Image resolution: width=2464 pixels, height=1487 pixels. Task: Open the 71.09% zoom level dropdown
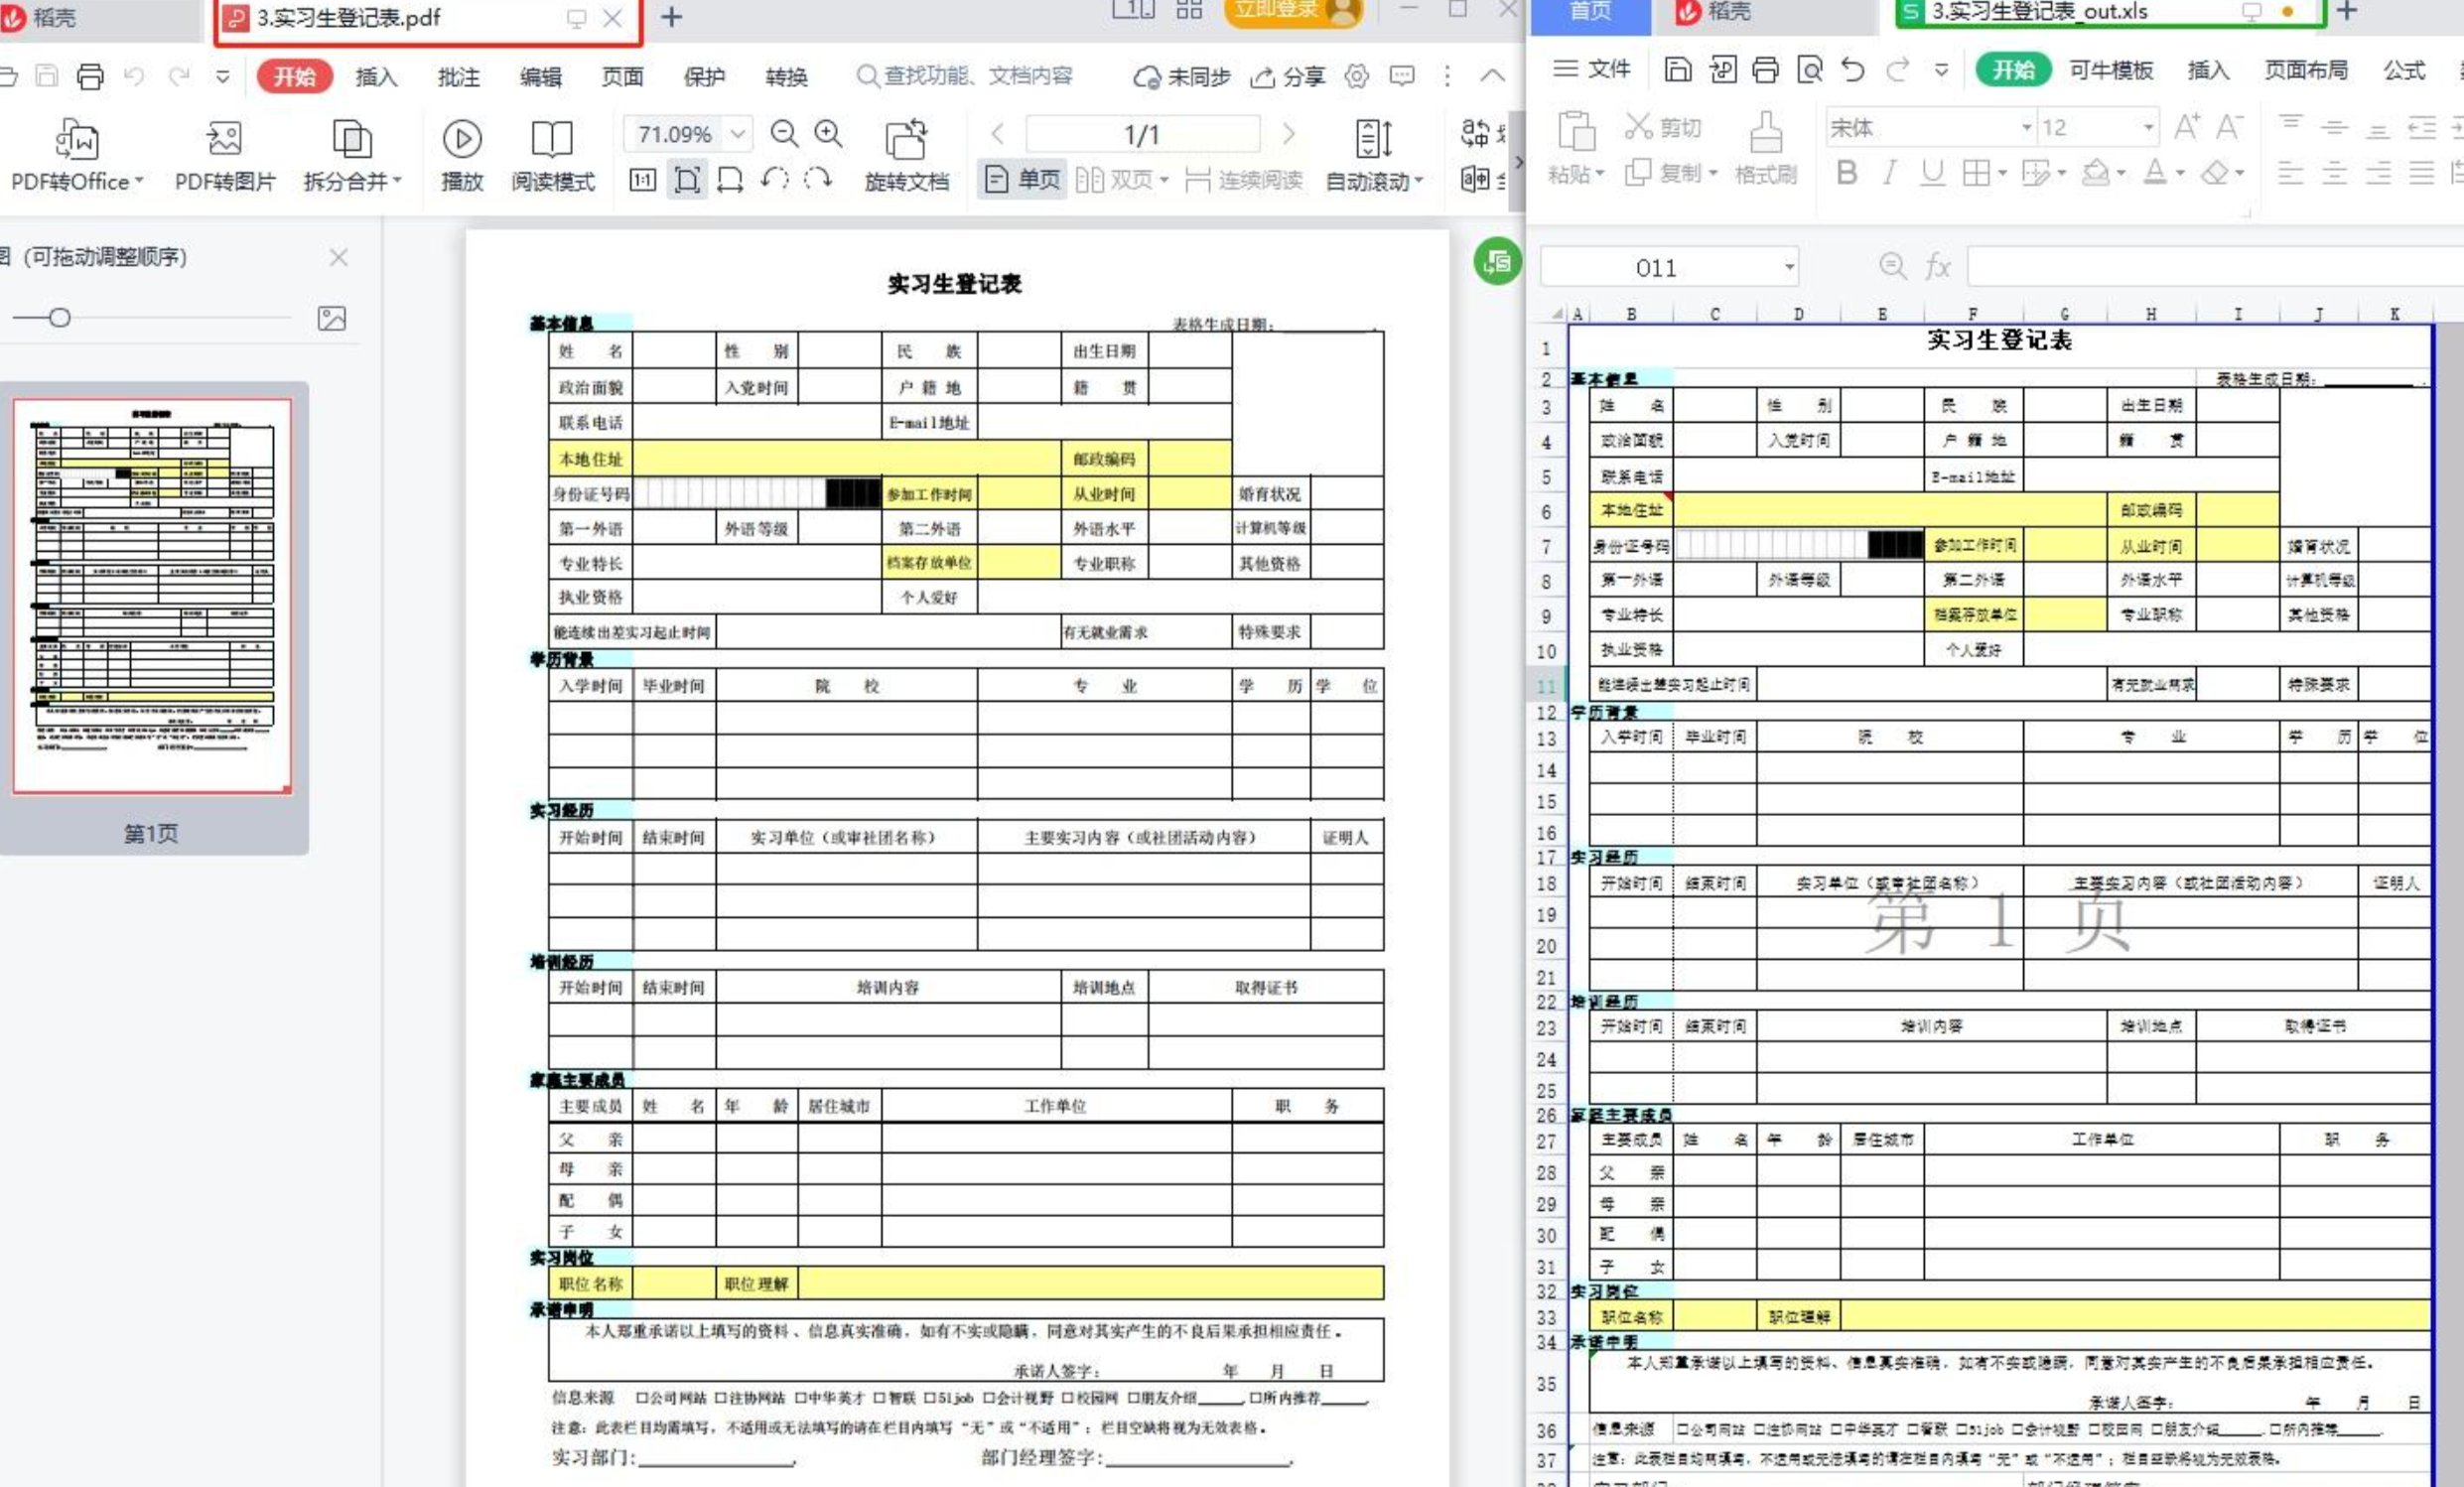pos(738,133)
